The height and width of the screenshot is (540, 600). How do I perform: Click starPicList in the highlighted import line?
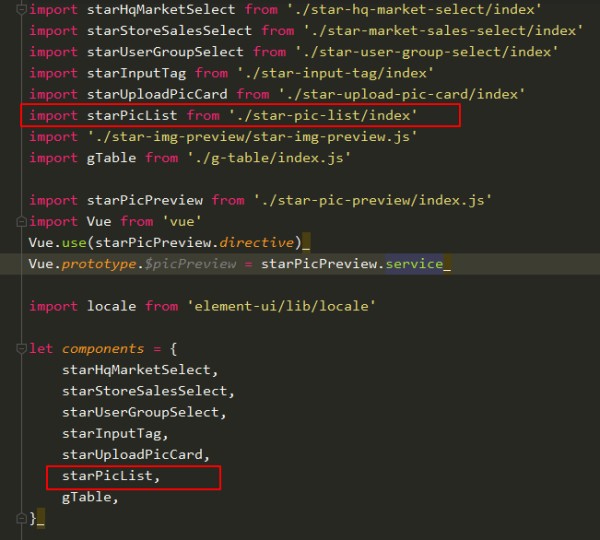click(x=132, y=116)
